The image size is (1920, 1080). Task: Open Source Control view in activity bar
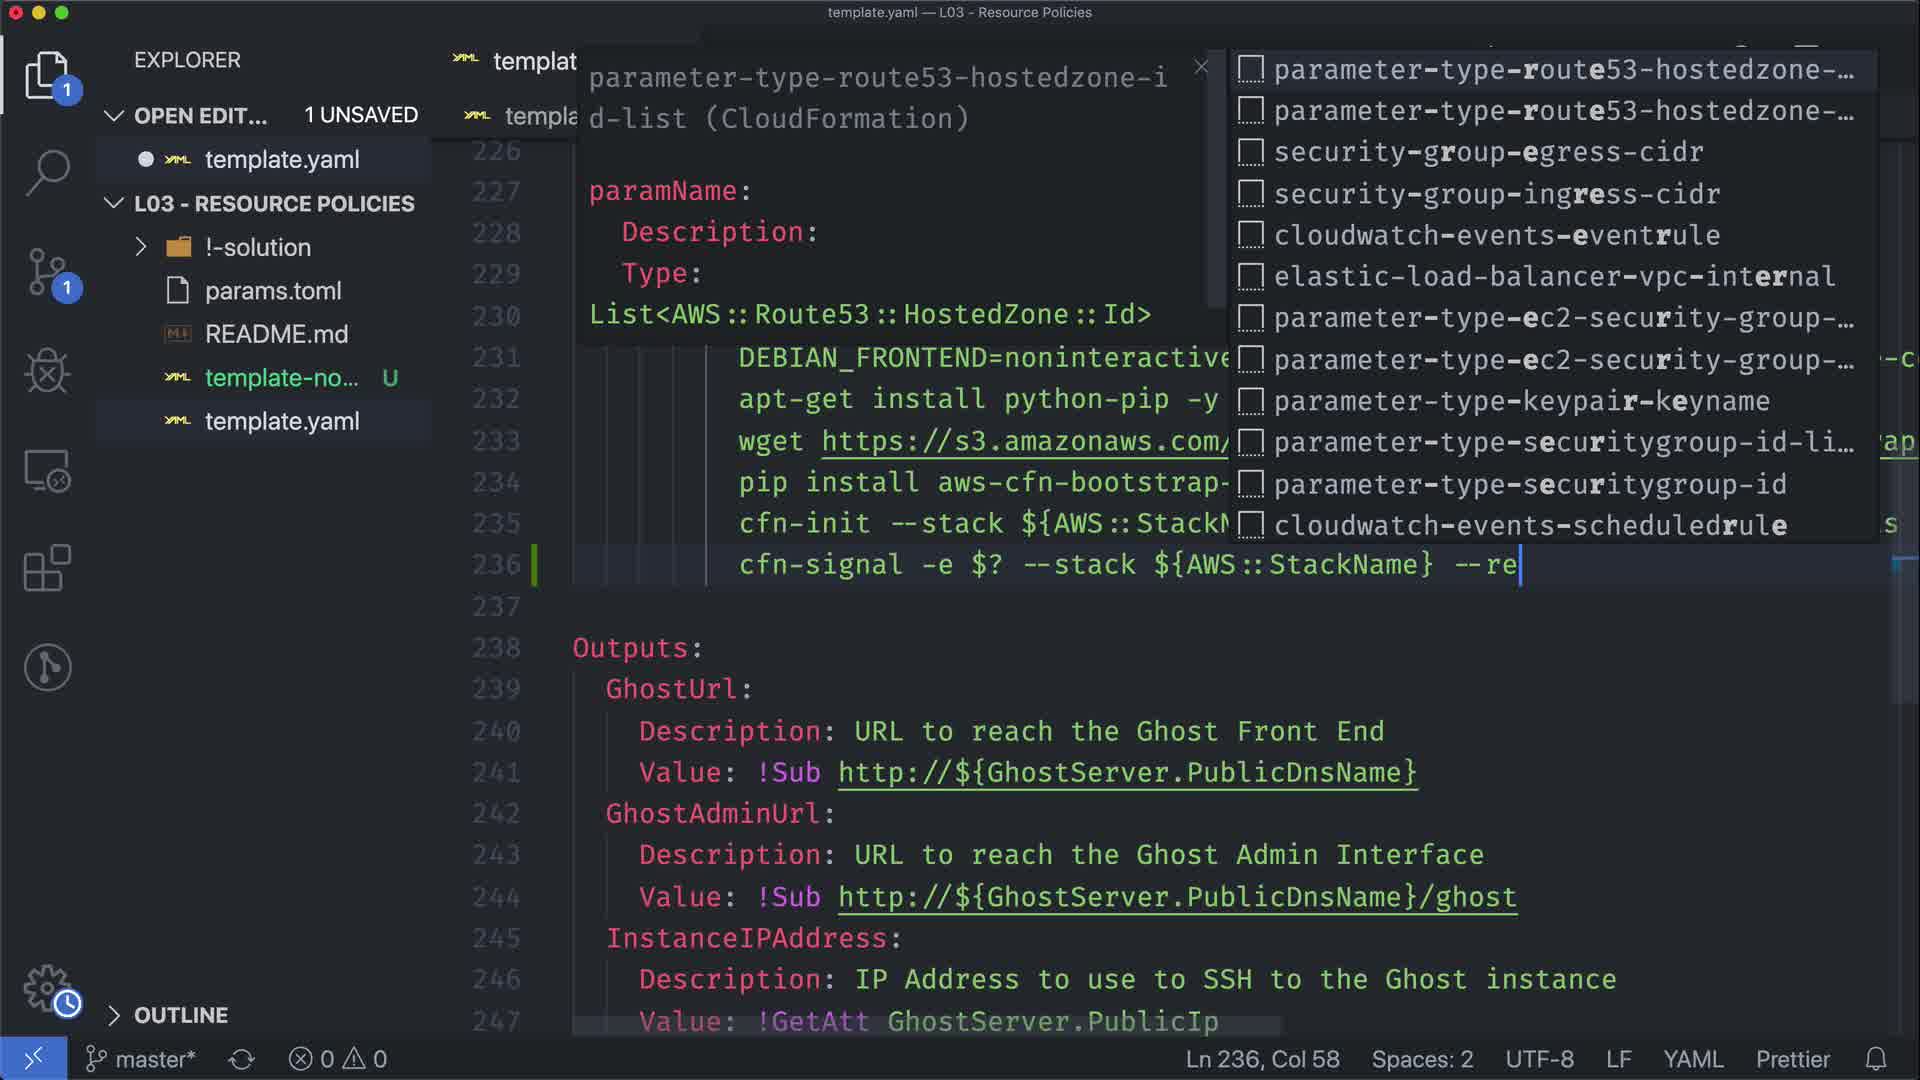[46, 272]
